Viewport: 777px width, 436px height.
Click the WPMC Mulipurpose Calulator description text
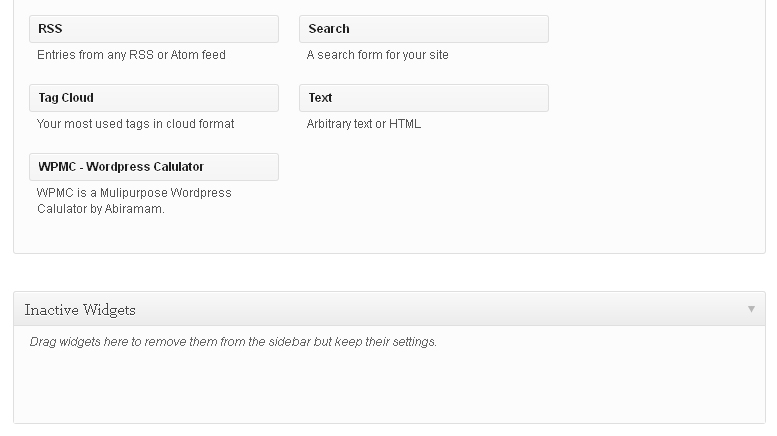pos(134,201)
